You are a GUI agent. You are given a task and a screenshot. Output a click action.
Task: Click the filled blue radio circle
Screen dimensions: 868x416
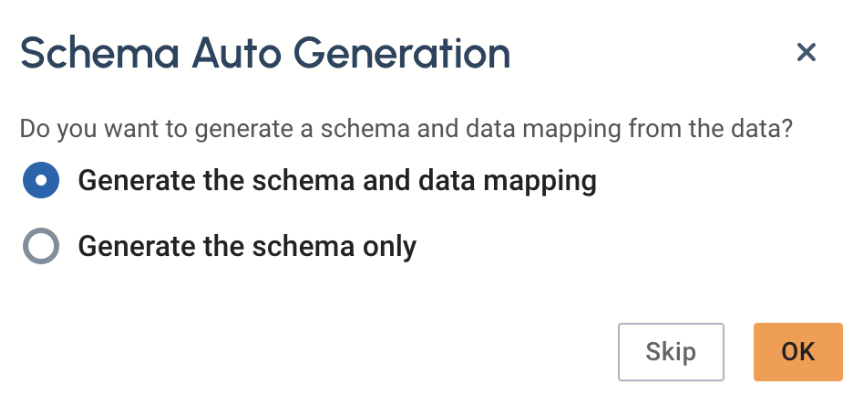(x=41, y=181)
